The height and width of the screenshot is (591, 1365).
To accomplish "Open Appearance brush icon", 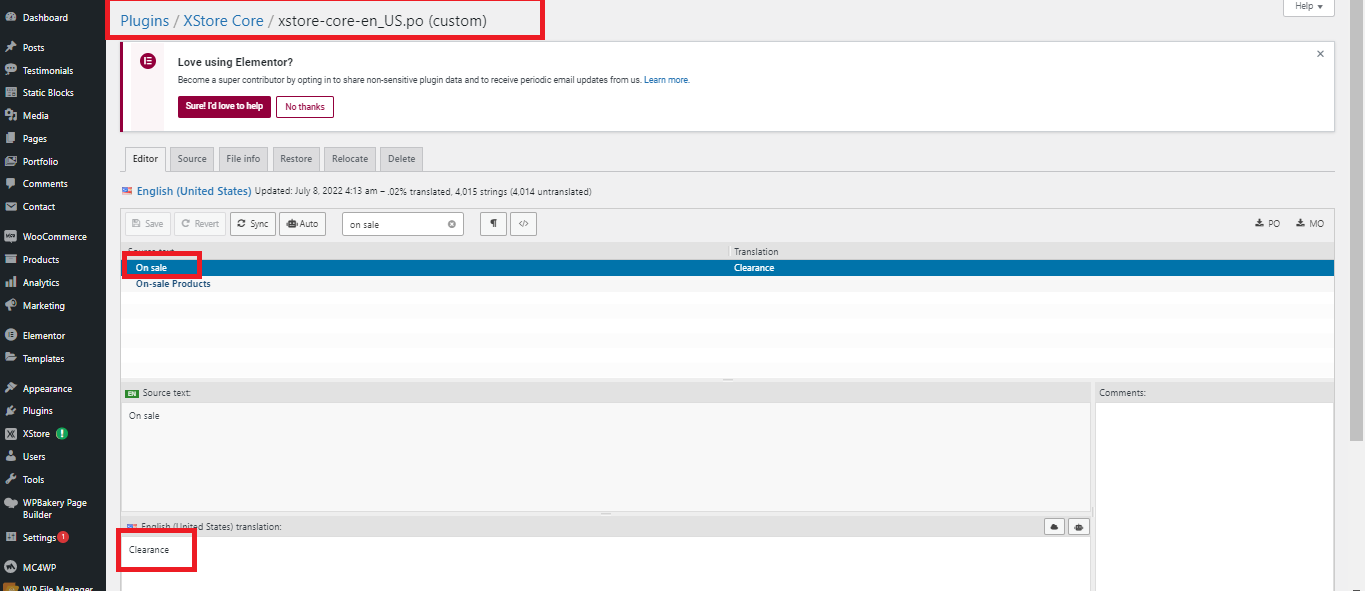I will [11, 388].
